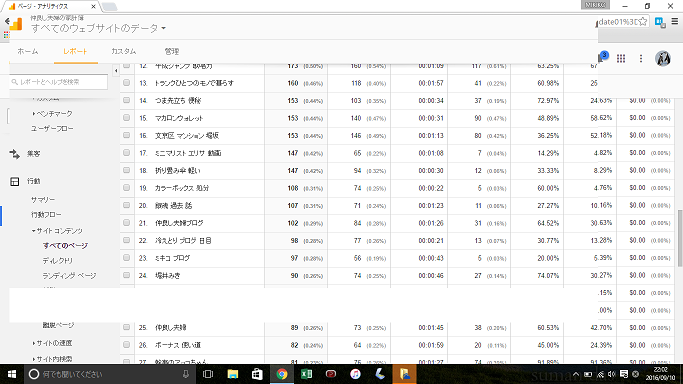Viewport: 683px width, 384px height.
Task: Open the ランディング ページ report
Action: coord(69,276)
